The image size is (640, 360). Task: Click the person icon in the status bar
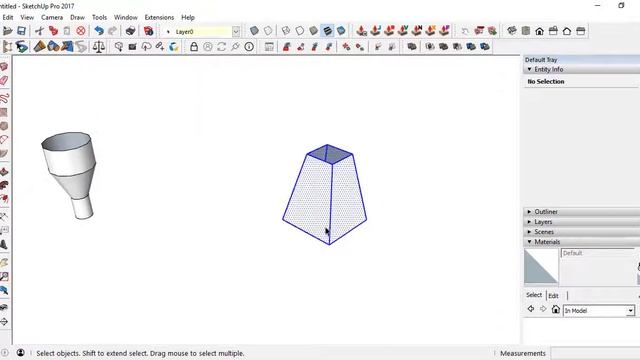coord(20,353)
